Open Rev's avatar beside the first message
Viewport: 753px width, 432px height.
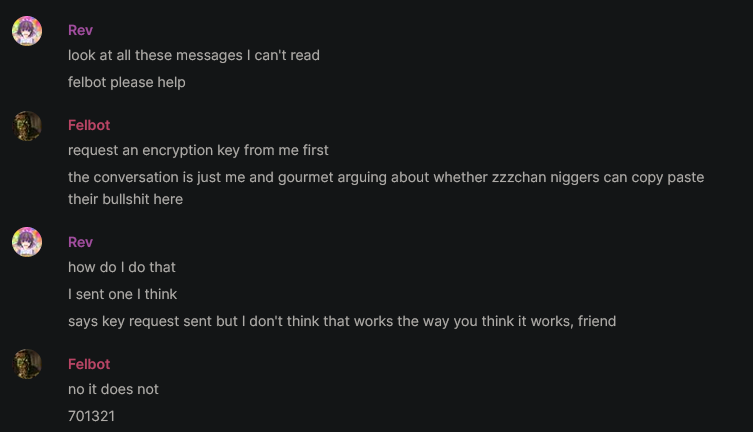pyautogui.click(x=27, y=31)
